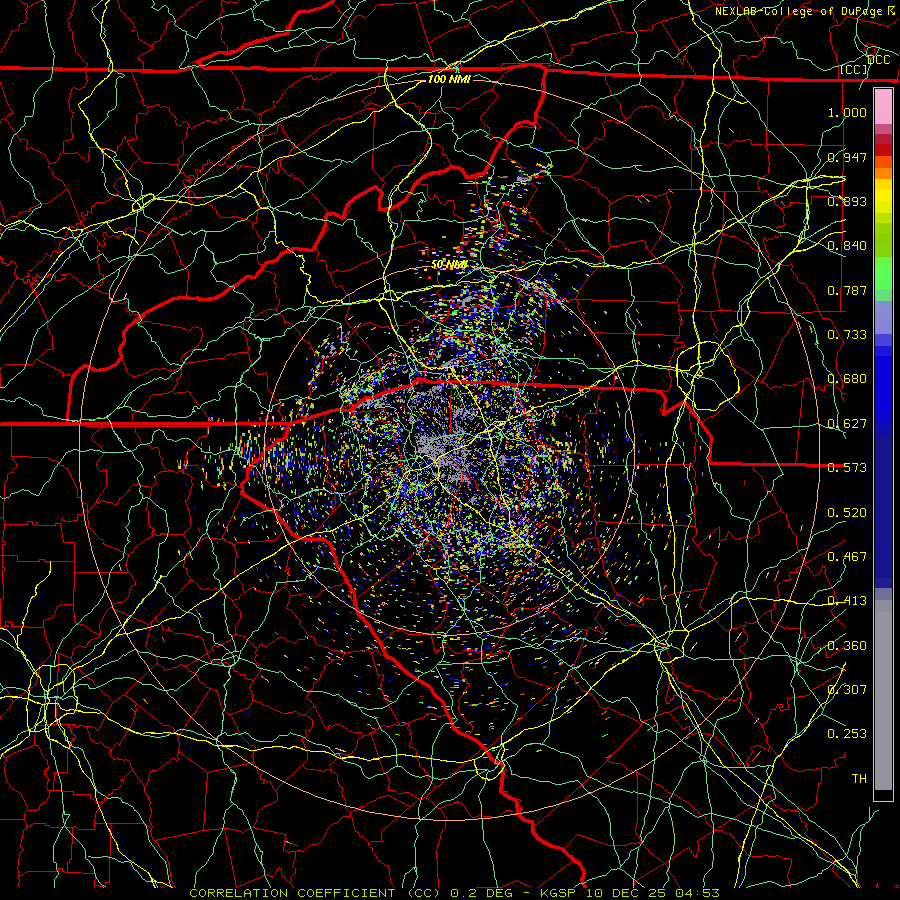900x900 pixels.
Task: Select the 0.787 legend value
Action: 847,290
